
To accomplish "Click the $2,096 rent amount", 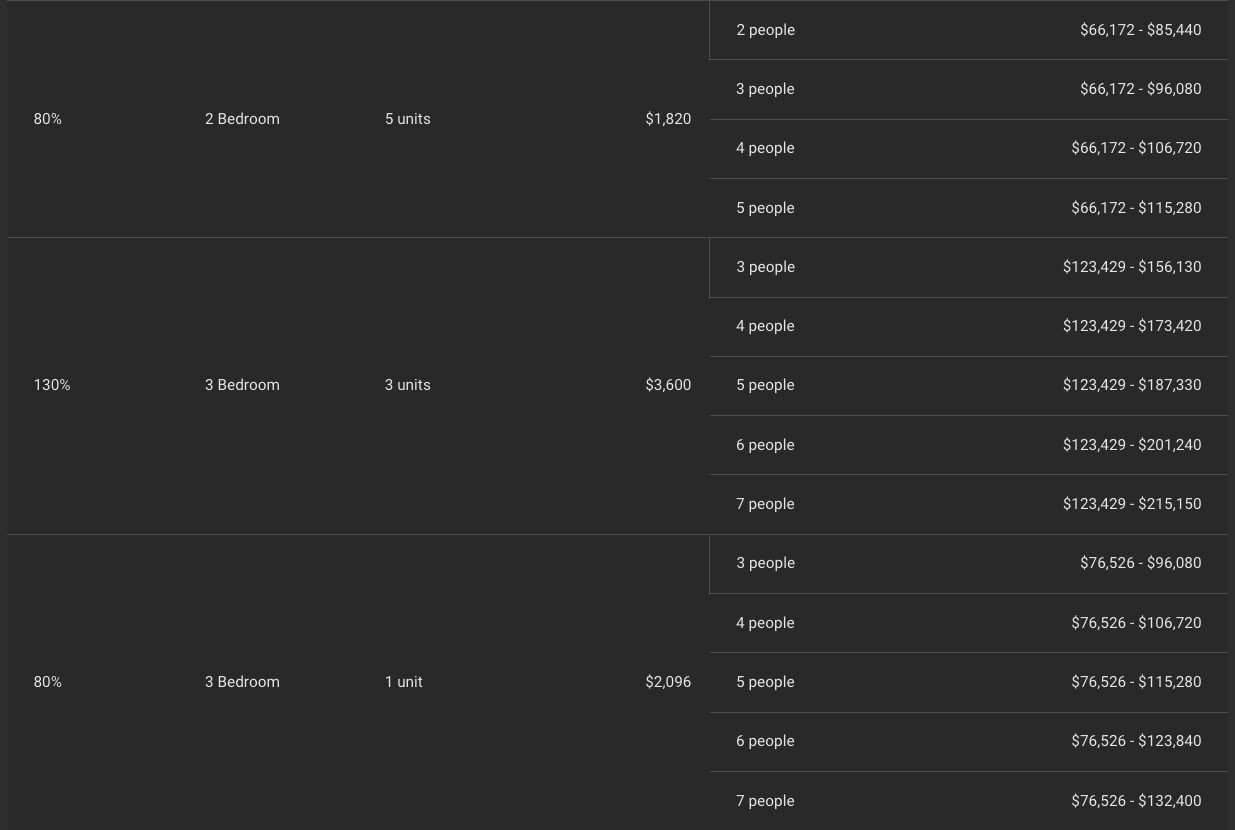I will coord(668,682).
